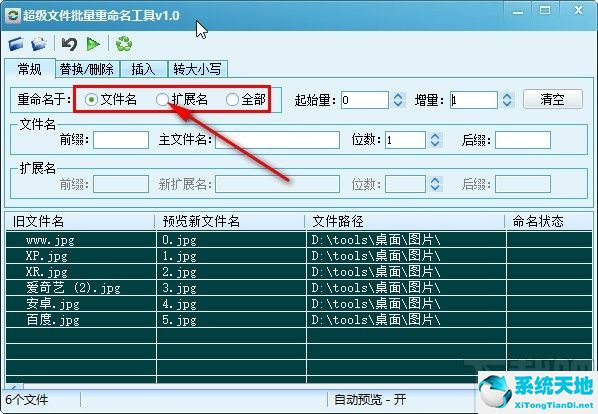The height and width of the screenshot is (414, 598).
Task: Select the 扩展名 radio button
Action: [162, 100]
